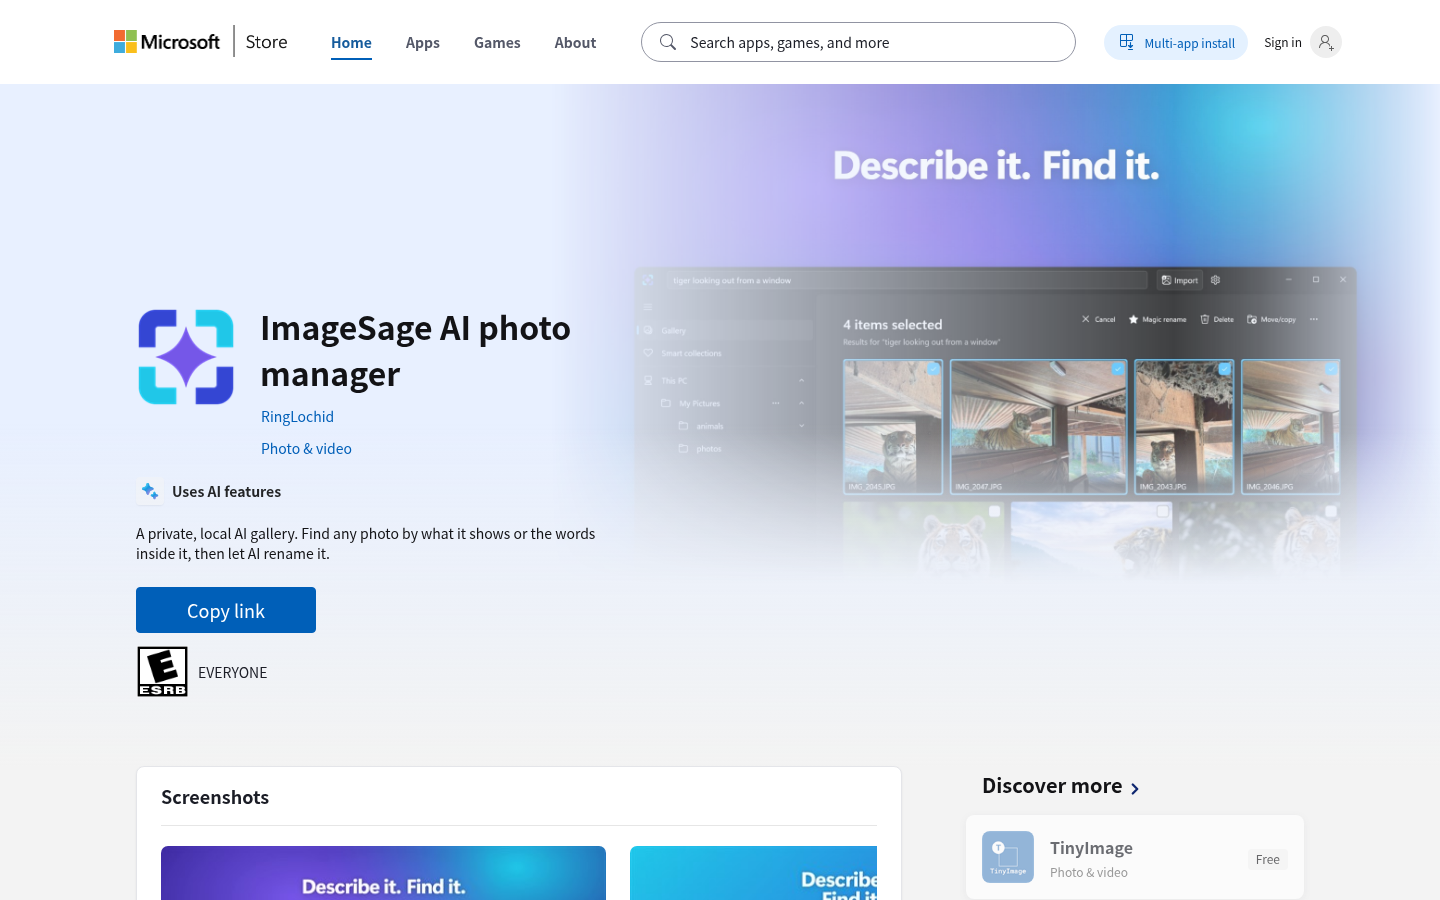1440x900 pixels.
Task: Click the ESRB Everyone rating badge
Action: (162, 671)
